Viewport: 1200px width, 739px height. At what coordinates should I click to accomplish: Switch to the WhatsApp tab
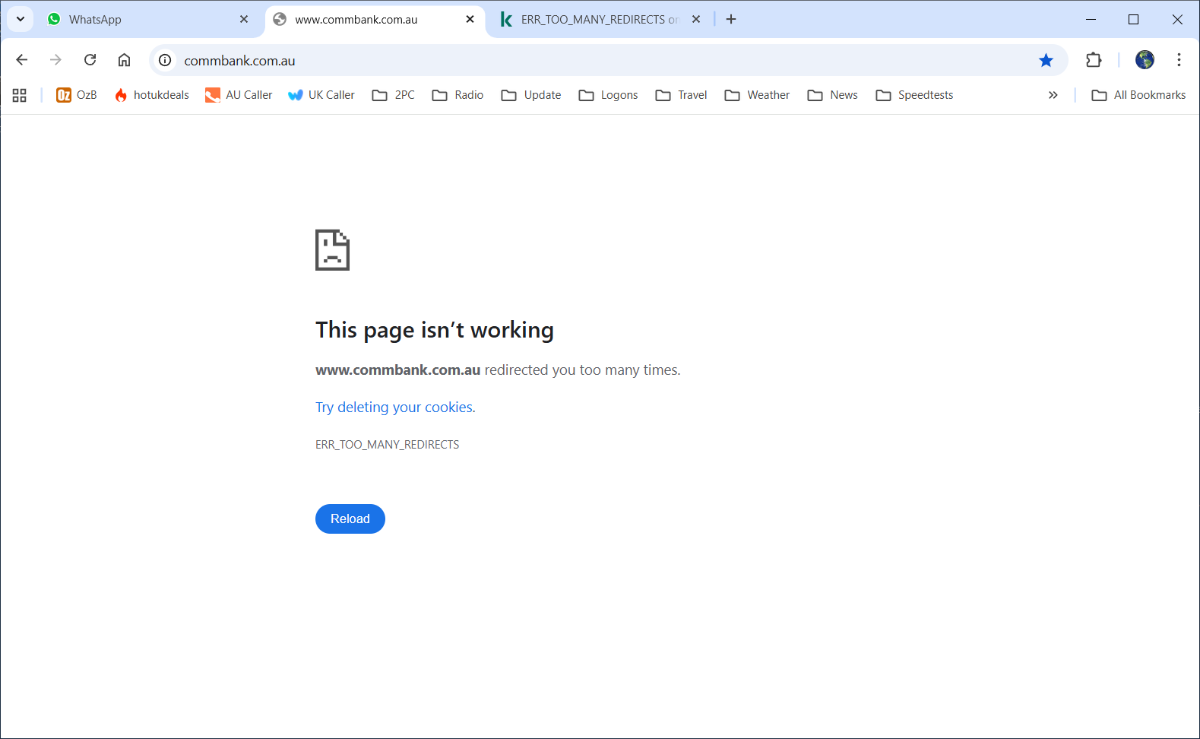(x=148, y=19)
